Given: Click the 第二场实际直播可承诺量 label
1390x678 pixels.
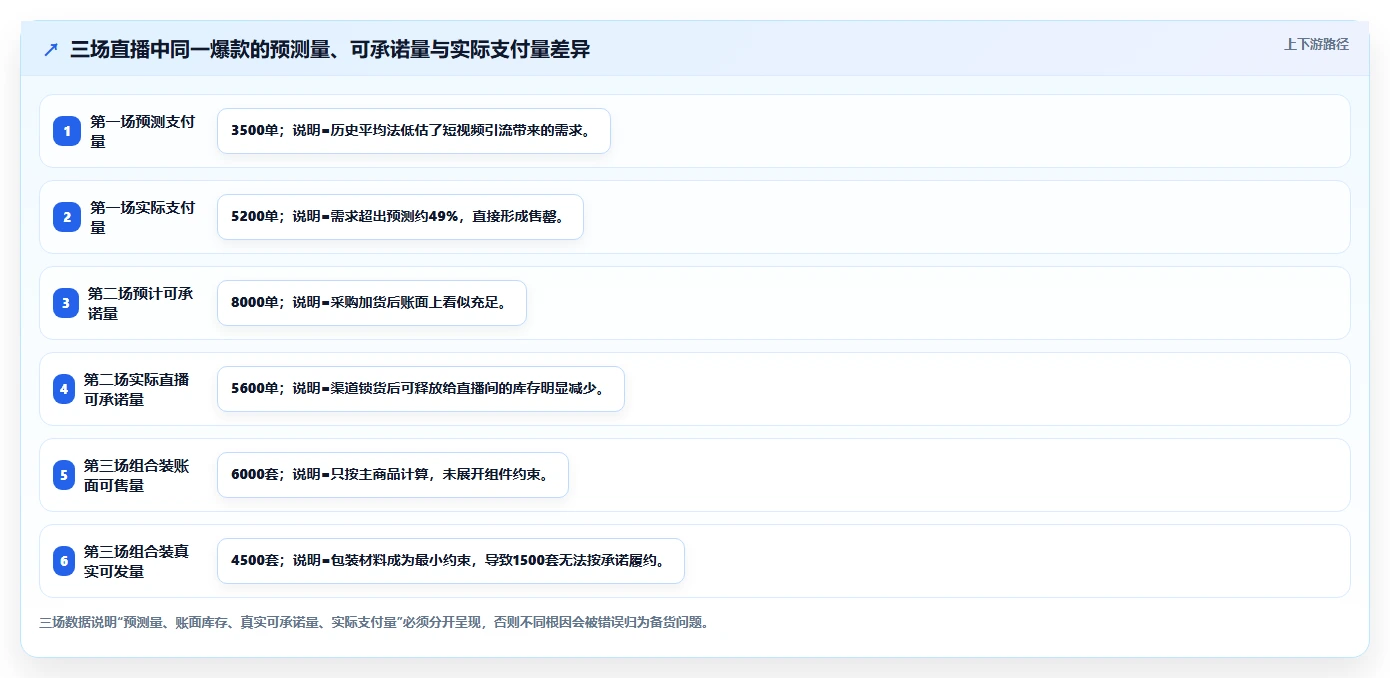Looking at the screenshot, I should pyautogui.click(x=137, y=389).
